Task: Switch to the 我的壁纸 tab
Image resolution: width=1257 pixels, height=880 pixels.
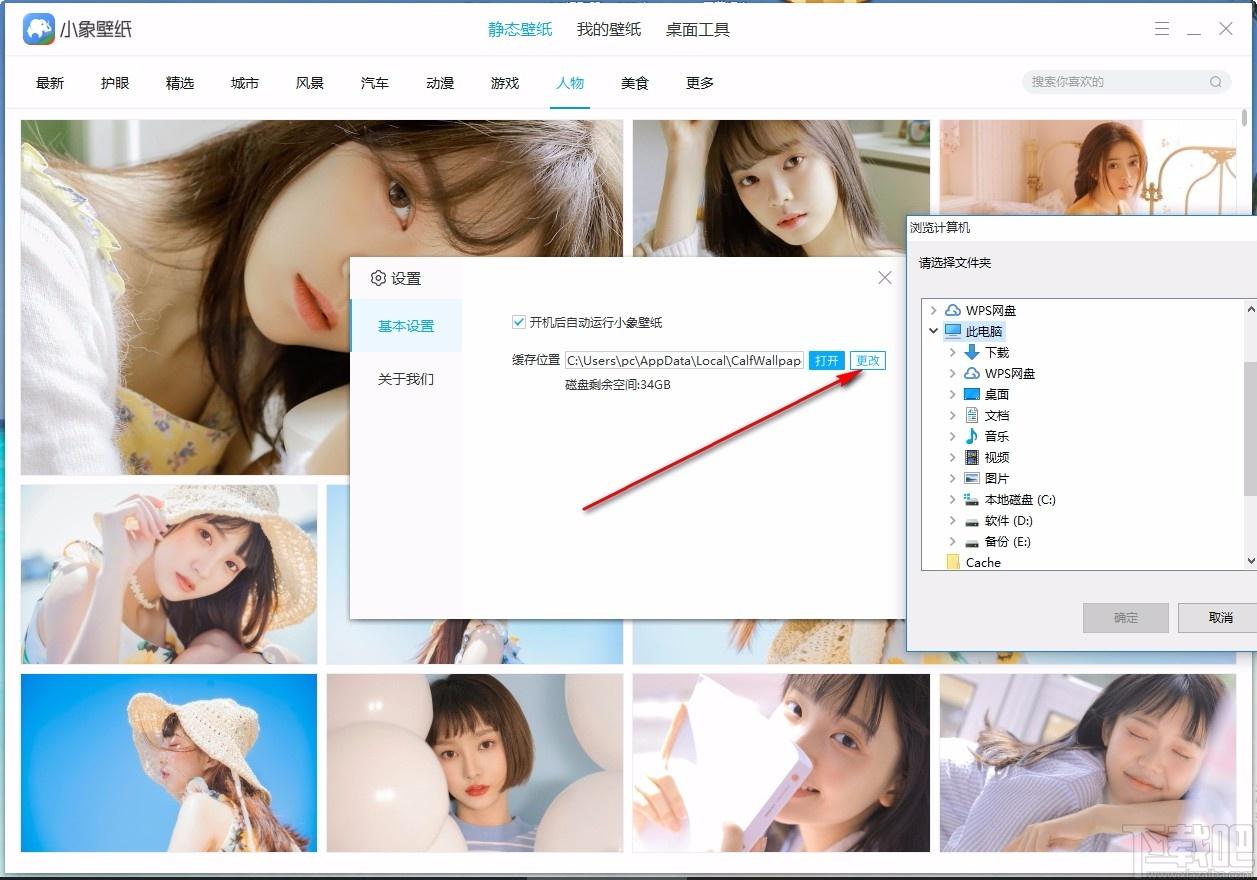Action: pos(608,29)
